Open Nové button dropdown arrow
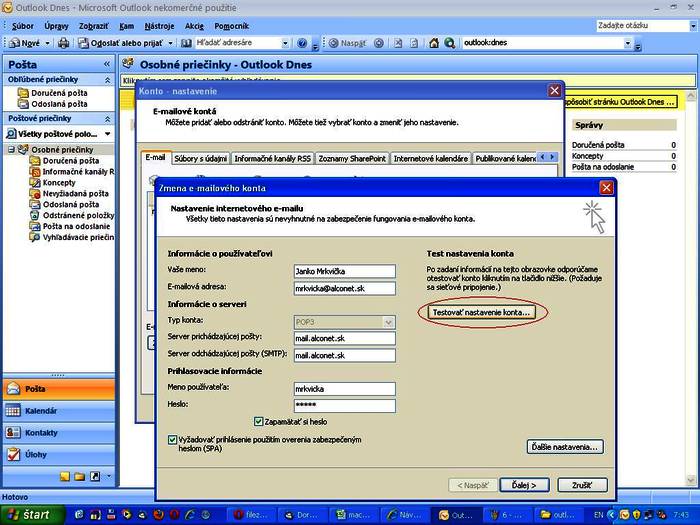Viewport: 700px width, 525px height. [x=47, y=43]
